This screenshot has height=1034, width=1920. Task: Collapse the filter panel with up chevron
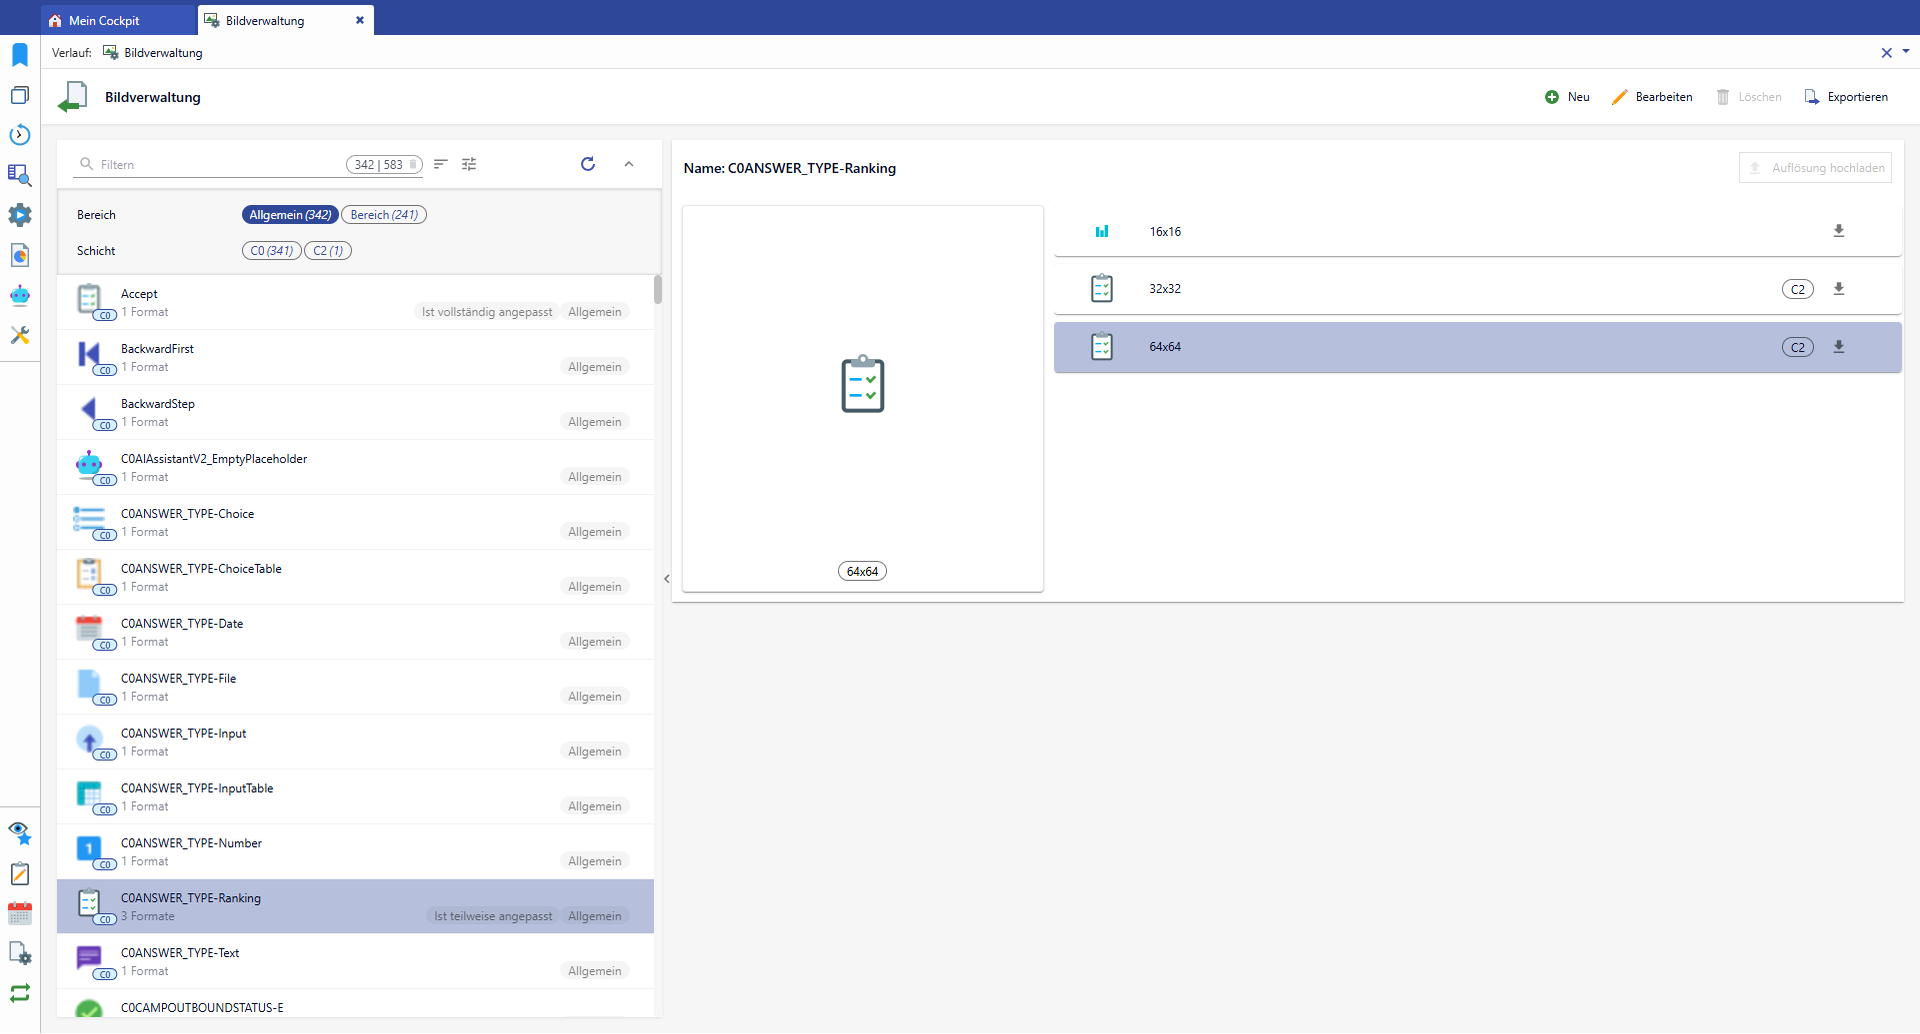click(x=629, y=164)
